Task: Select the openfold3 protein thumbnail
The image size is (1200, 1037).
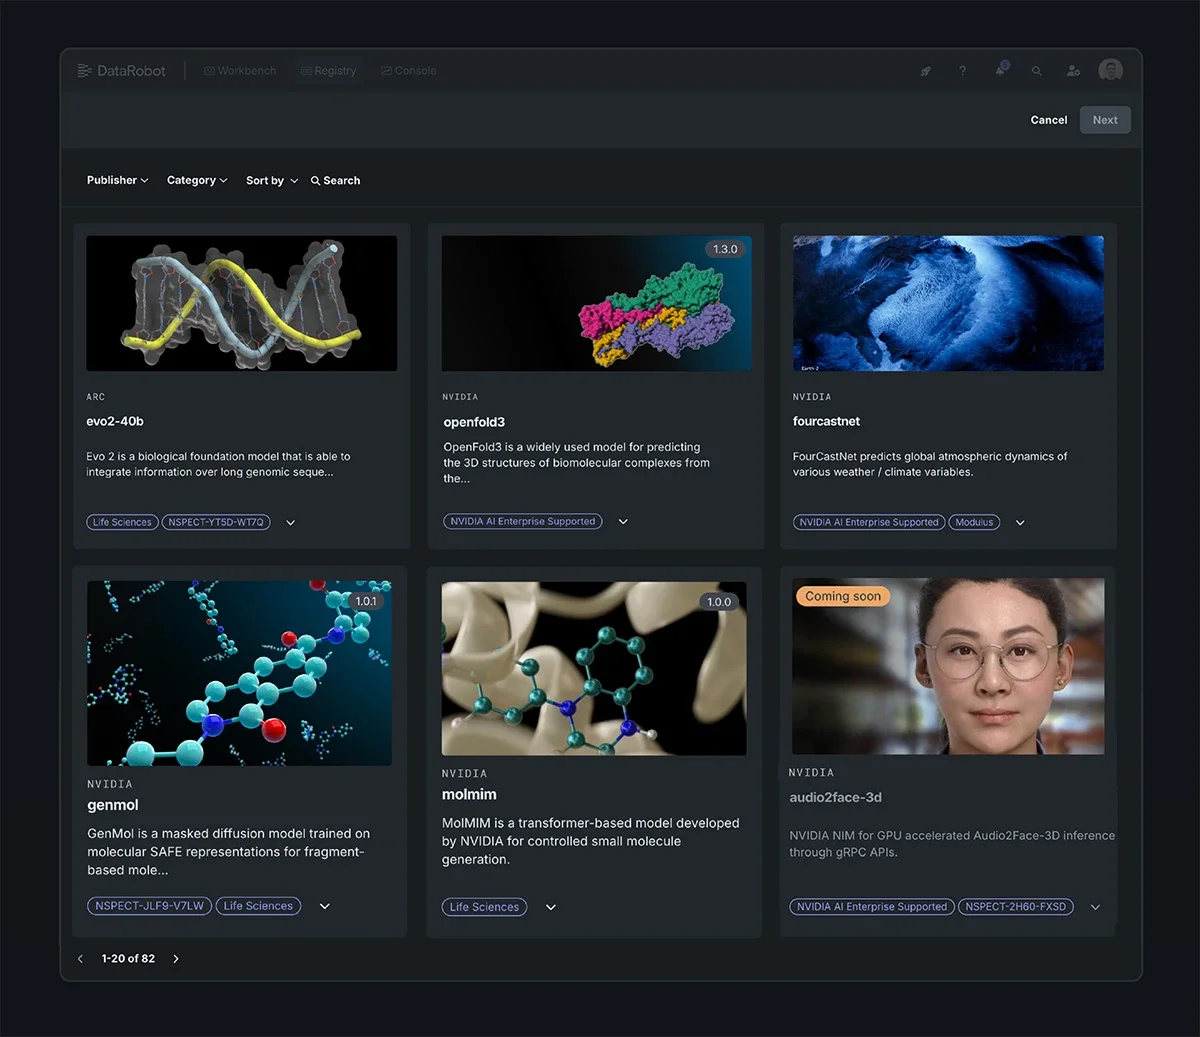Action: tap(596, 303)
